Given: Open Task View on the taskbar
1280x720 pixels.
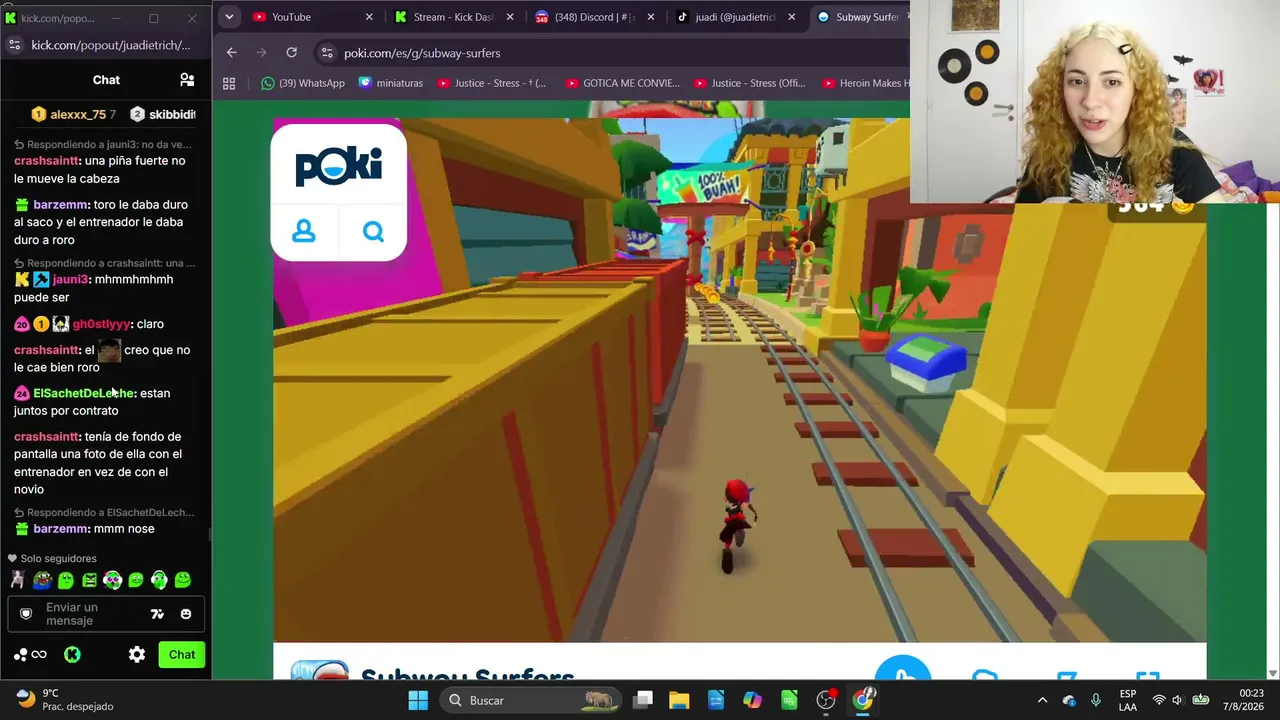Looking at the screenshot, I should pyautogui.click(x=643, y=700).
